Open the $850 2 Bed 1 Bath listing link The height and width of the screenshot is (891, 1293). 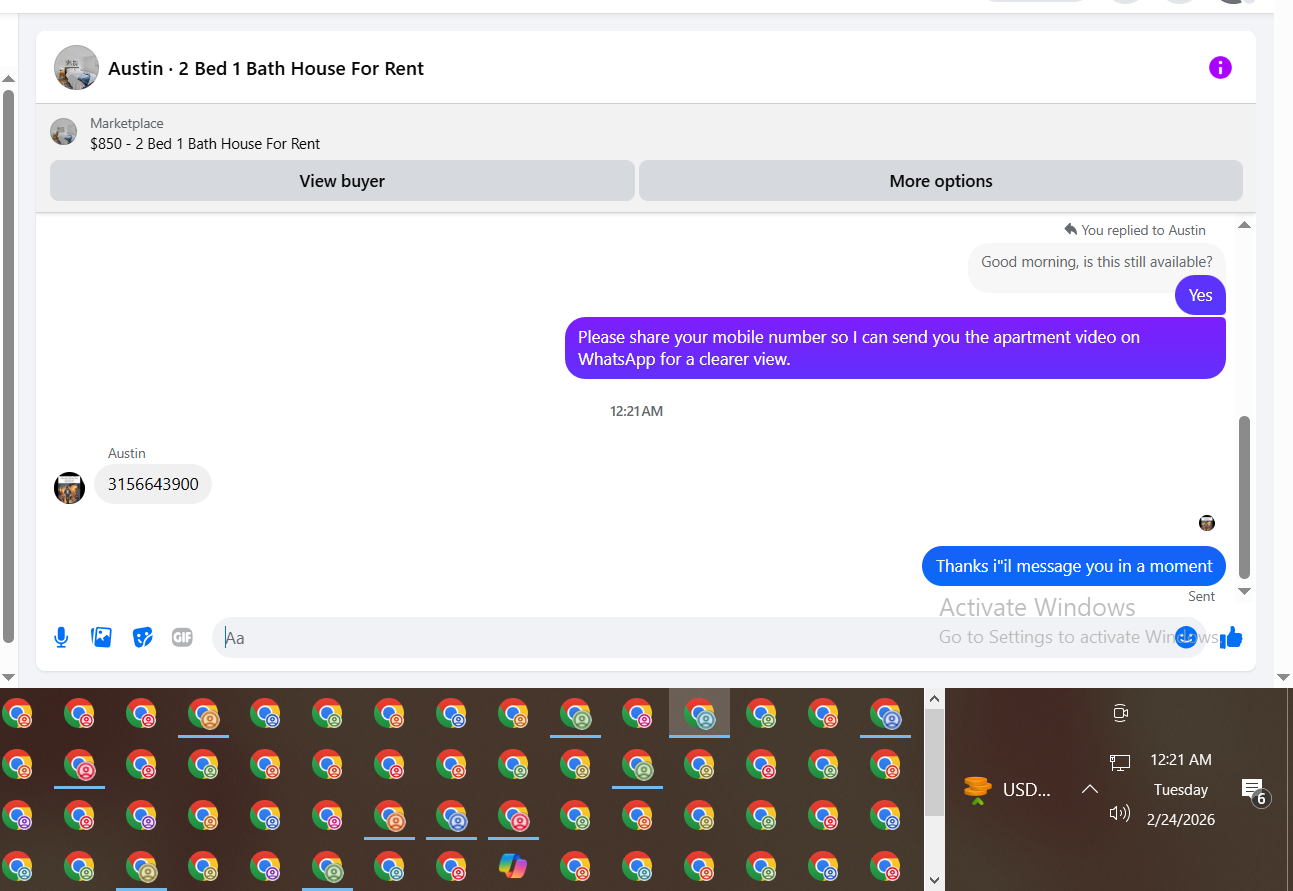(205, 143)
